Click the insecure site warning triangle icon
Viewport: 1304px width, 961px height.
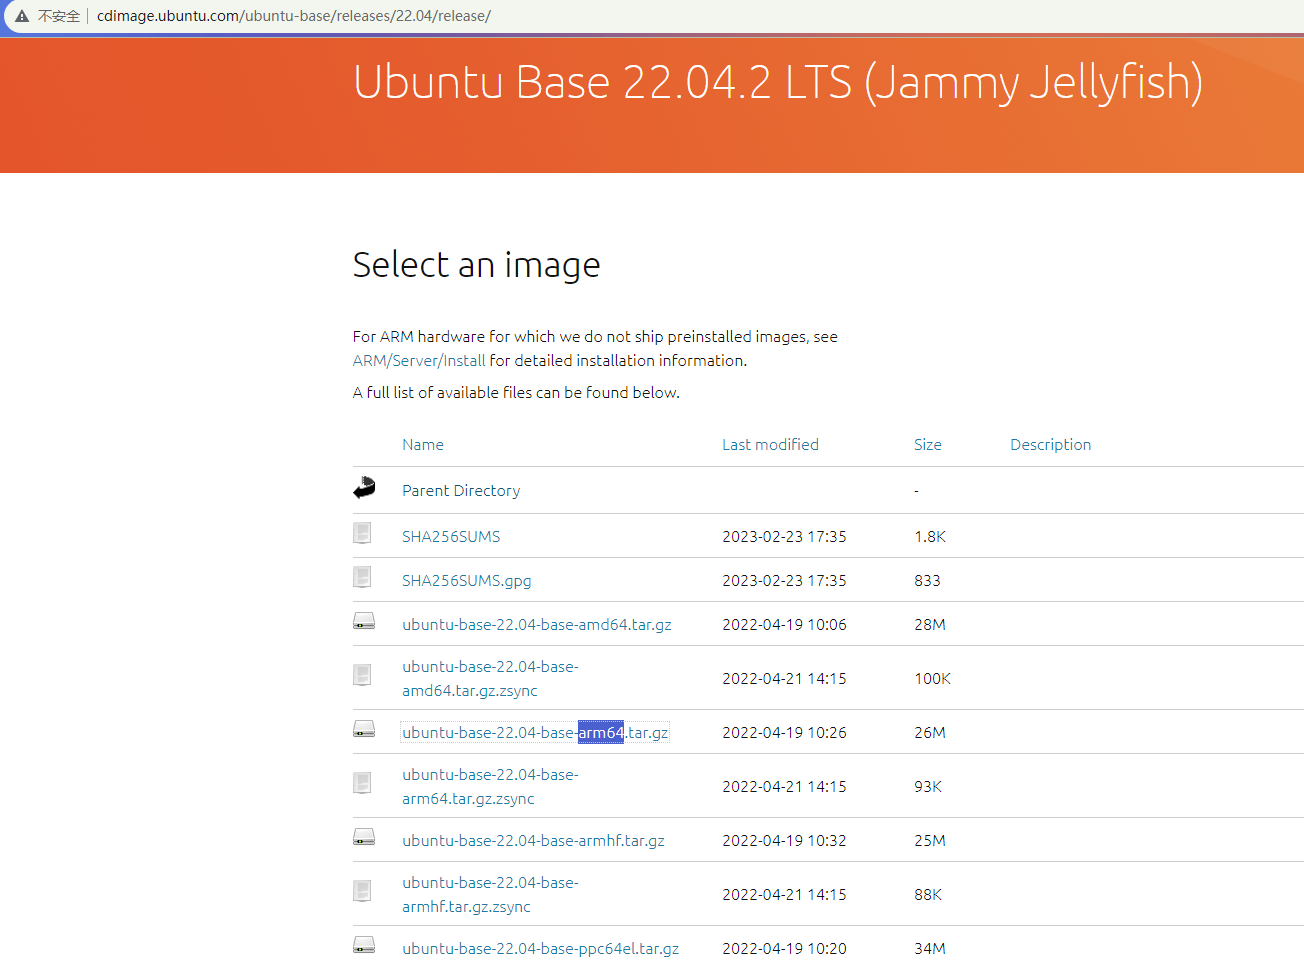[x=22, y=16]
